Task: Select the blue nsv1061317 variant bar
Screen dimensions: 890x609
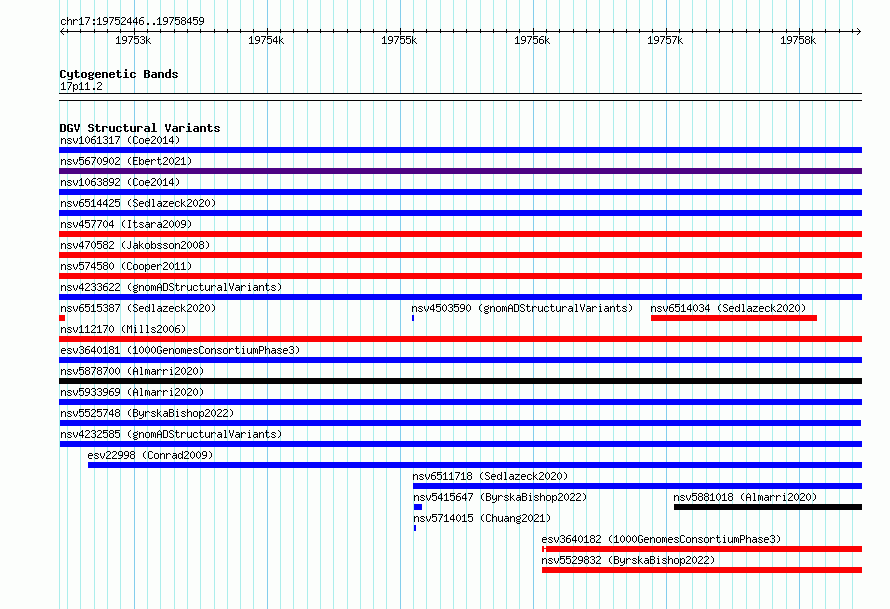Action: [x=460, y=150]
